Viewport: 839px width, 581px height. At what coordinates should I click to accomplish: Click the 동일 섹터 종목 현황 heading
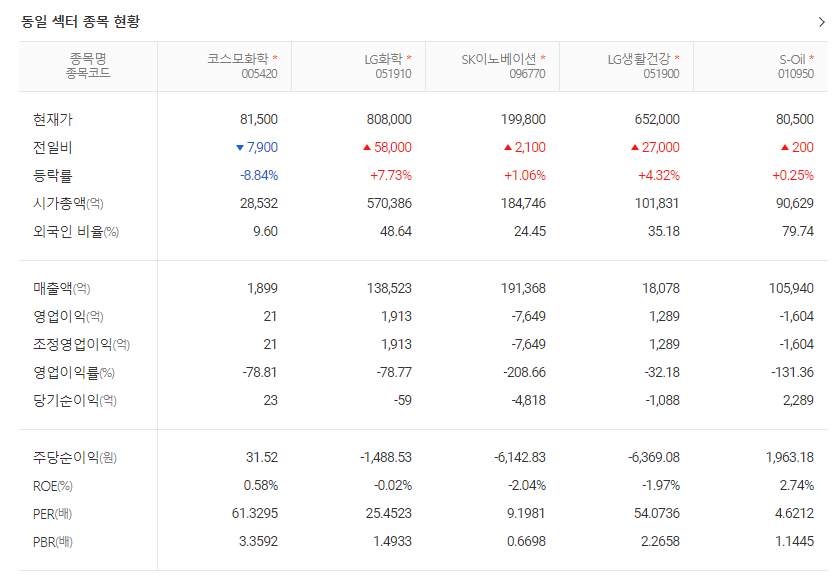pos(80,21)
